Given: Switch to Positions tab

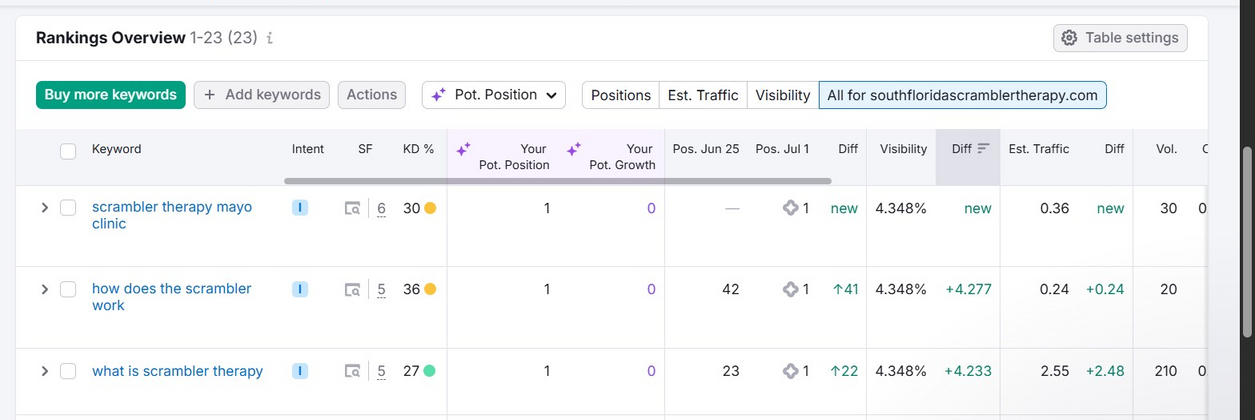Looking at the screenshot, I should click(x=620, y=95).
